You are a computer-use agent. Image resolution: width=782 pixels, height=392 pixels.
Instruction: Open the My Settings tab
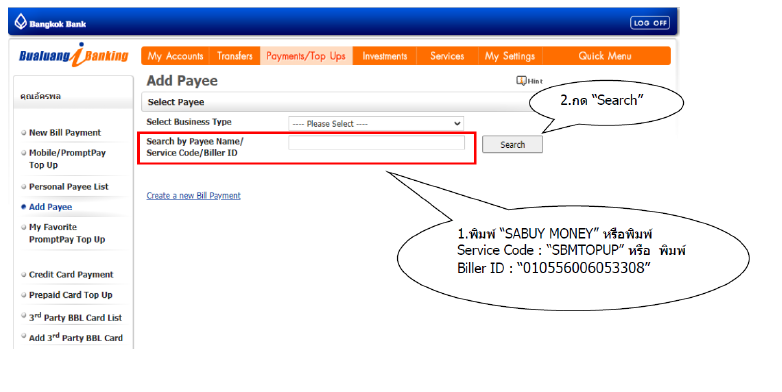click(x=510, y=56)
